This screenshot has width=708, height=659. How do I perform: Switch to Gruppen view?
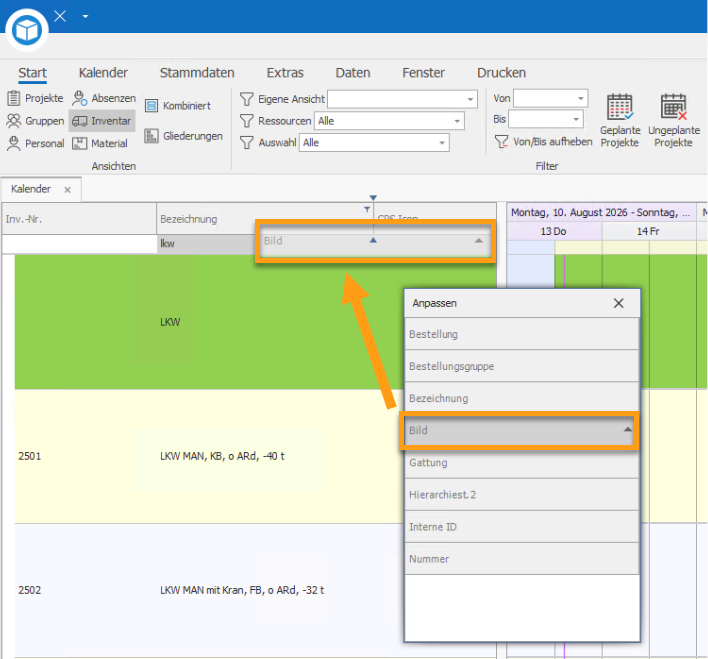click(x=35, y=121)
